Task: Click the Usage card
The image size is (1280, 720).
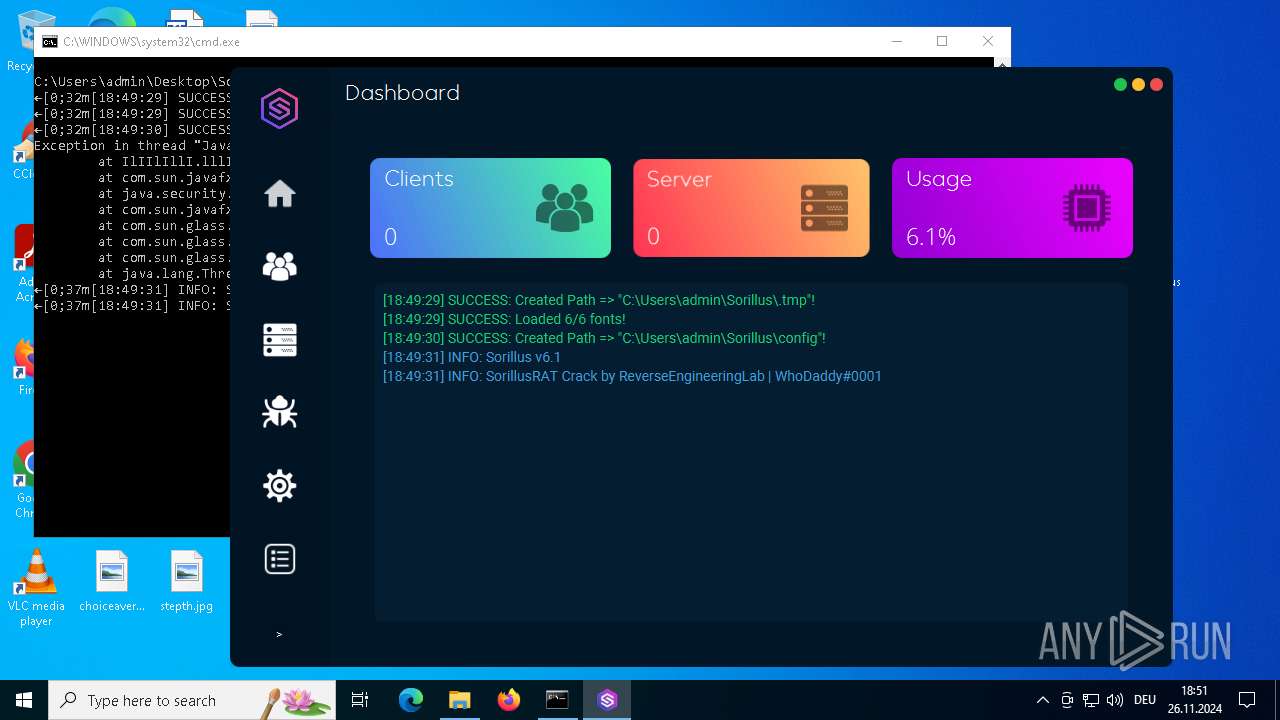Action: [1012, 208]
